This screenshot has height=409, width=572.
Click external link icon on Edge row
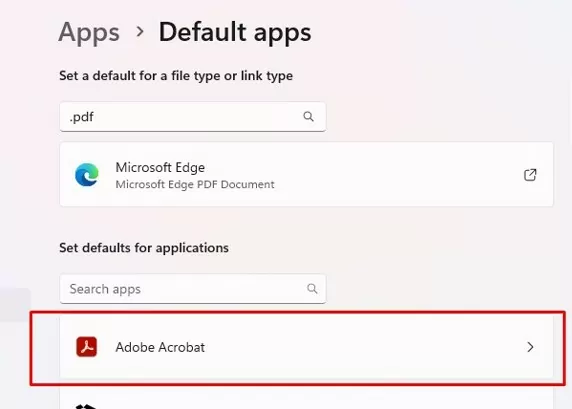coord(530,175)
